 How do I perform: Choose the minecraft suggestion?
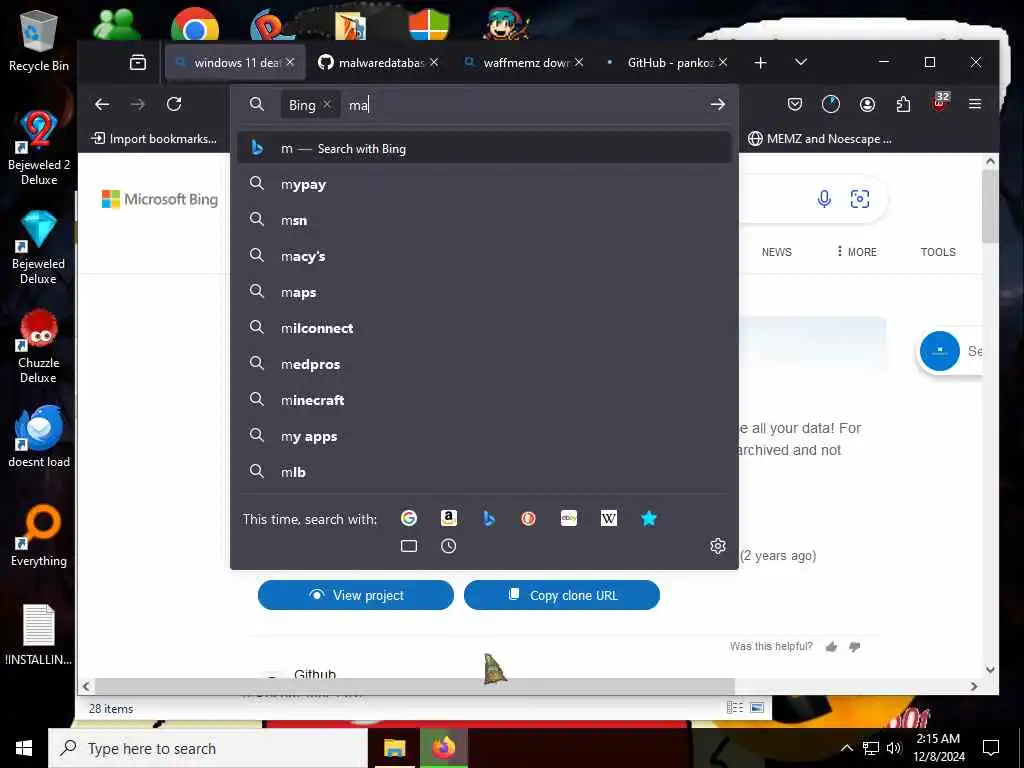click(x=484, y=400)
